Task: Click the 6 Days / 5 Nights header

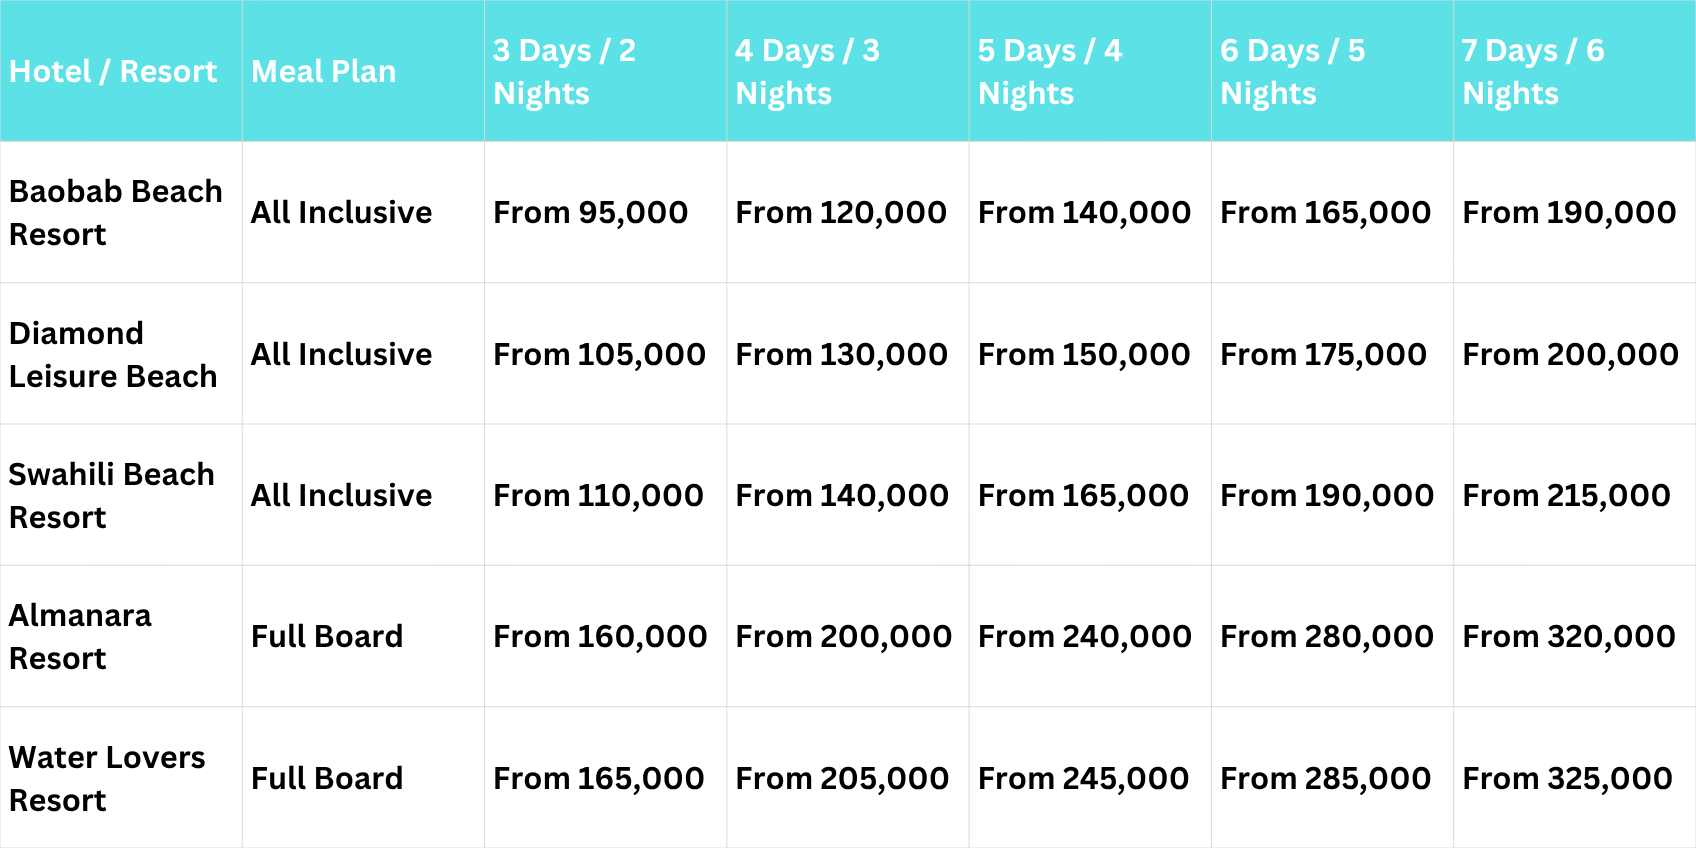Action: 1293,72
